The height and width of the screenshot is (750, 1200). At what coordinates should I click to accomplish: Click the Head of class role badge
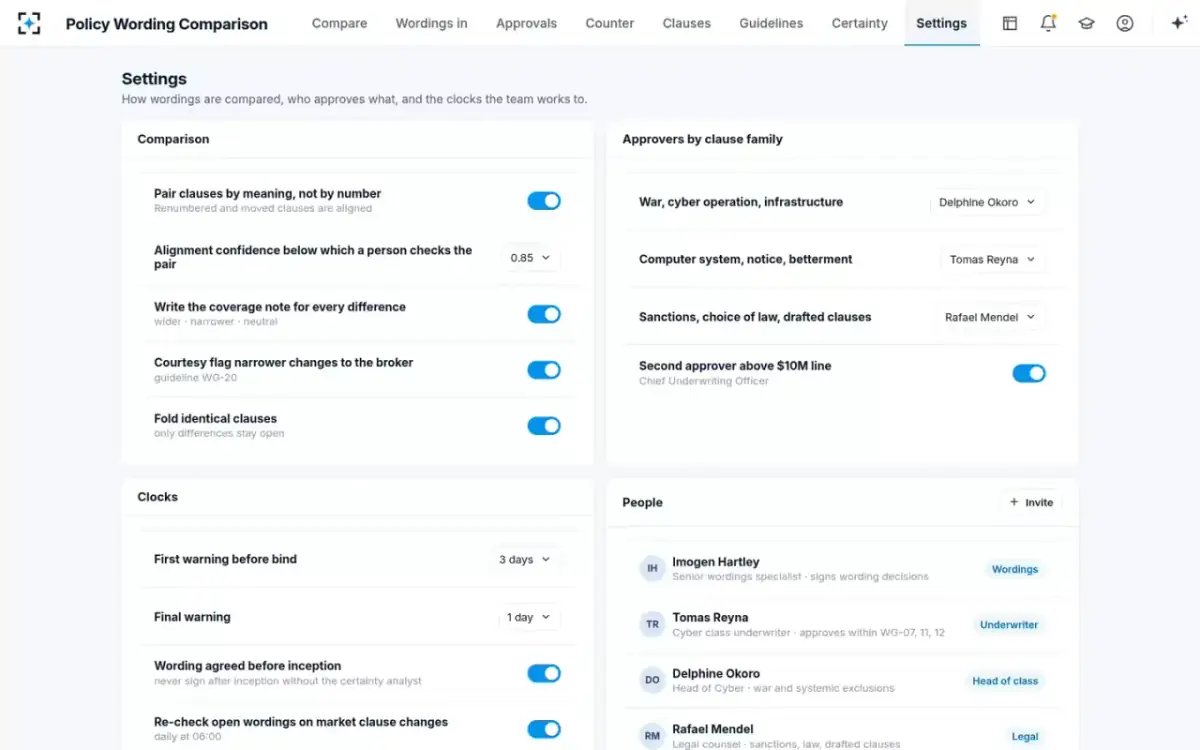point(1005,681)
